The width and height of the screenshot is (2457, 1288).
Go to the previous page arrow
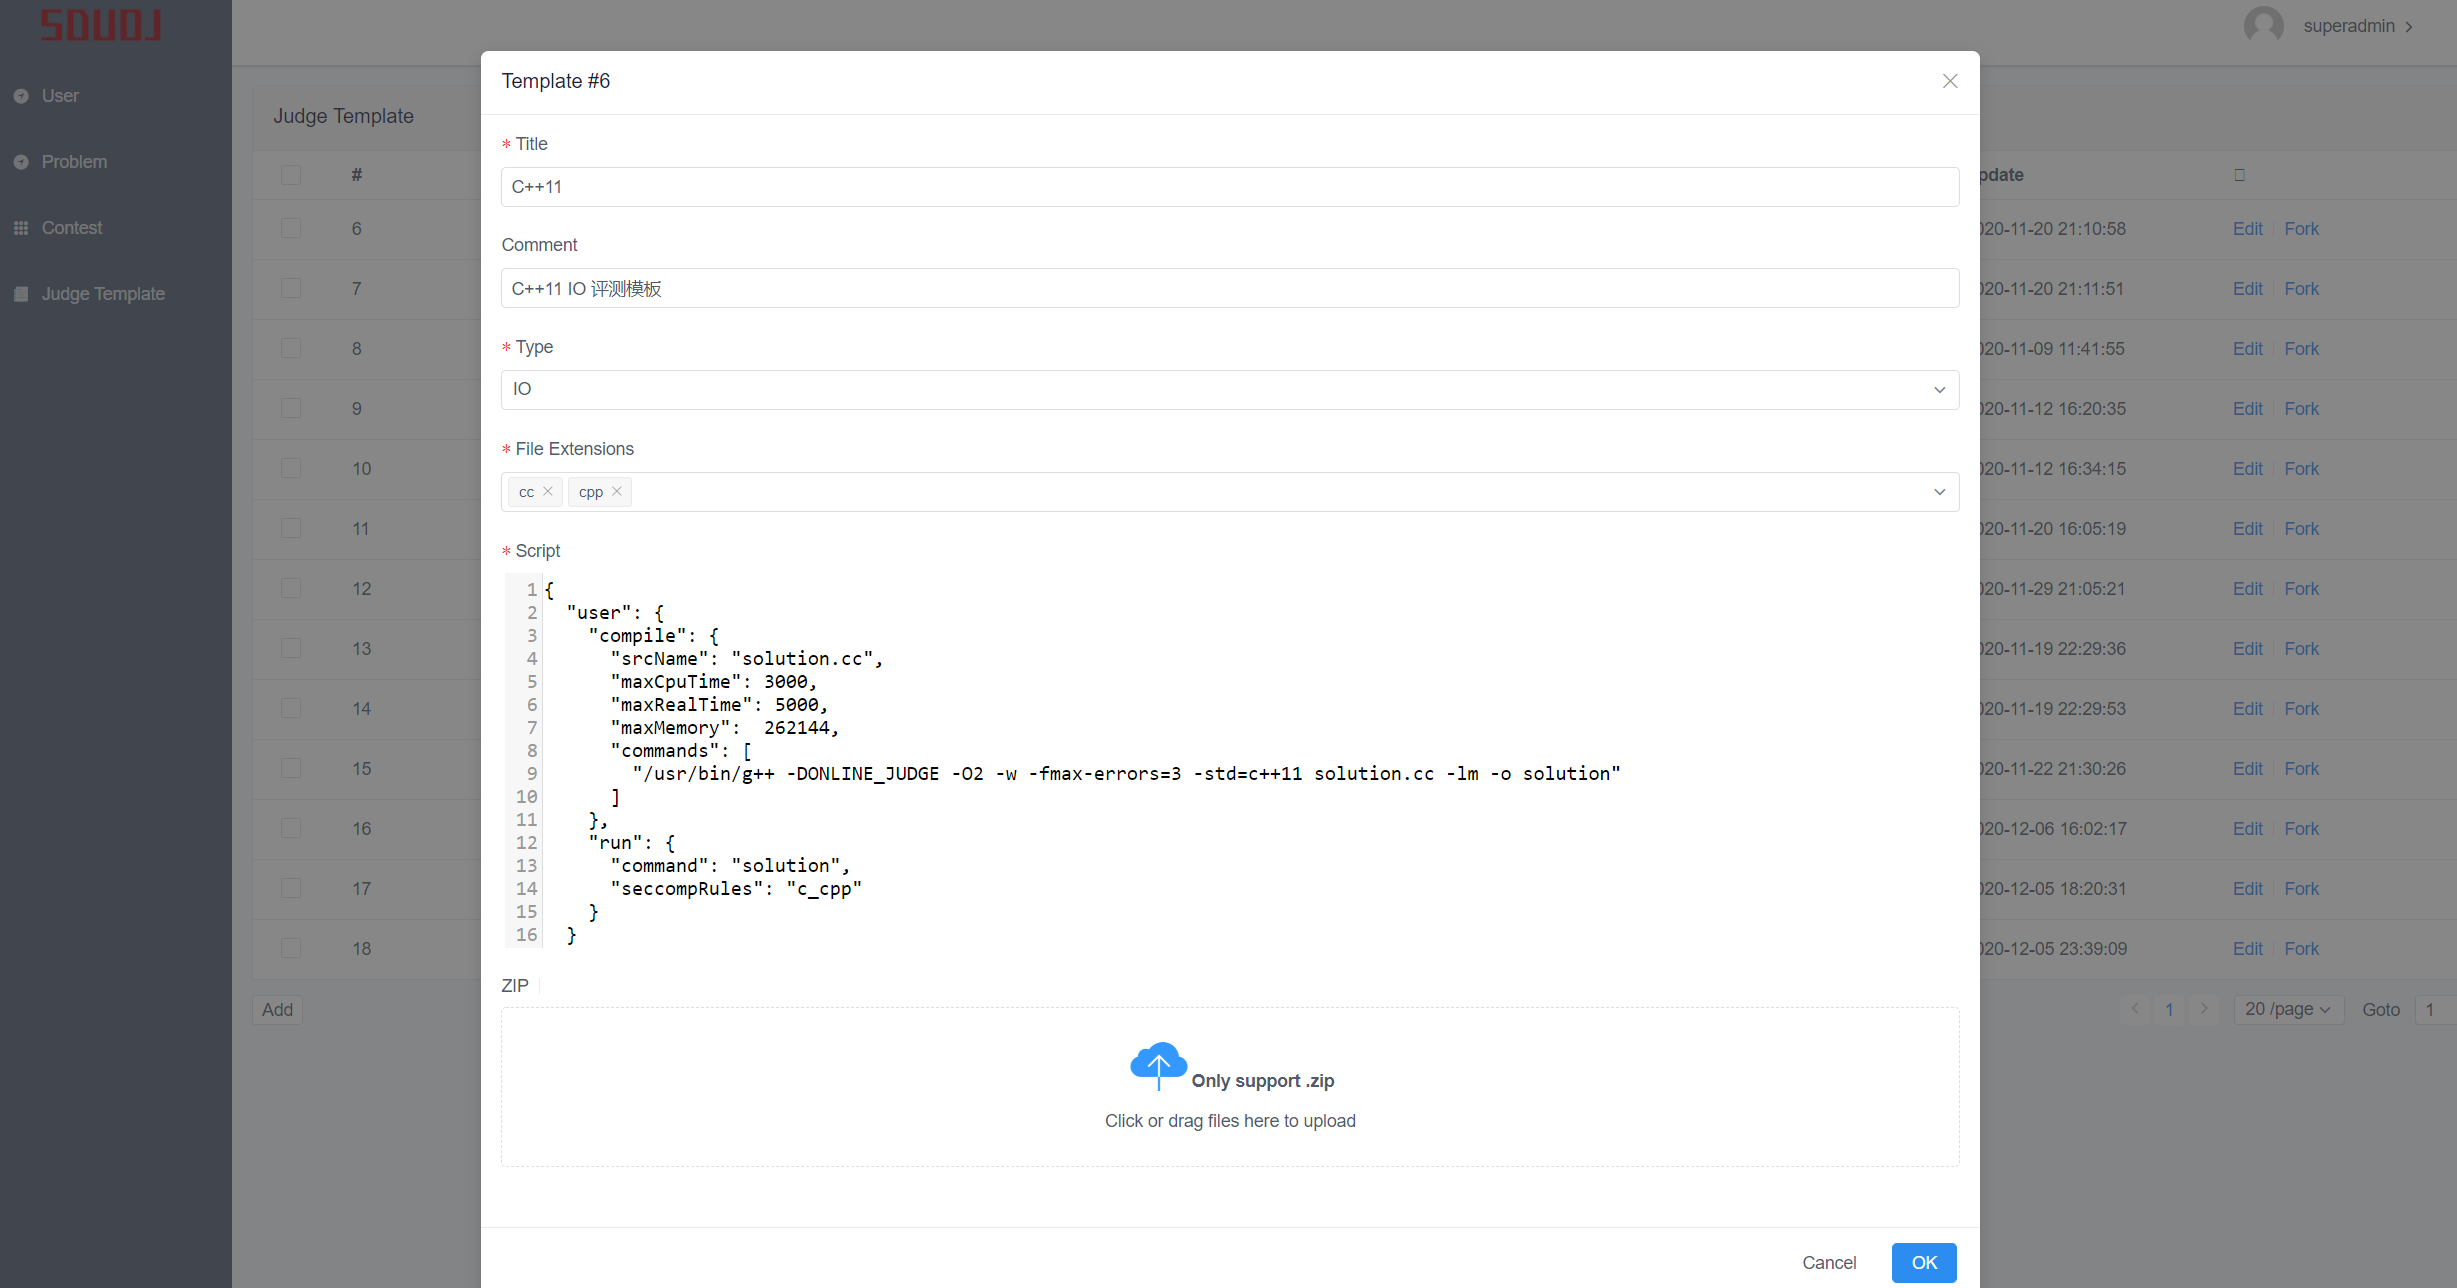(2134, 1010)
